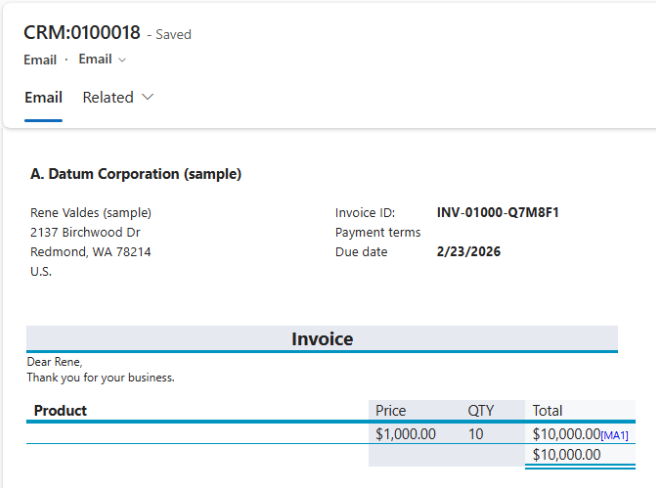Click the [MA1] comment link
This screenshot has height=488, width=656.
click(x=614, y=435)
